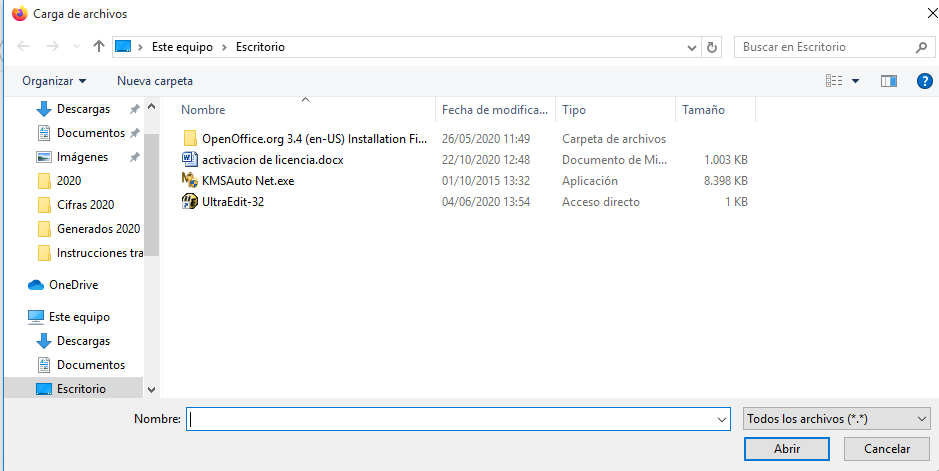
Task: Click the size value '8.398 KB'
Action: pyautogui.click(x=726, y=181)
